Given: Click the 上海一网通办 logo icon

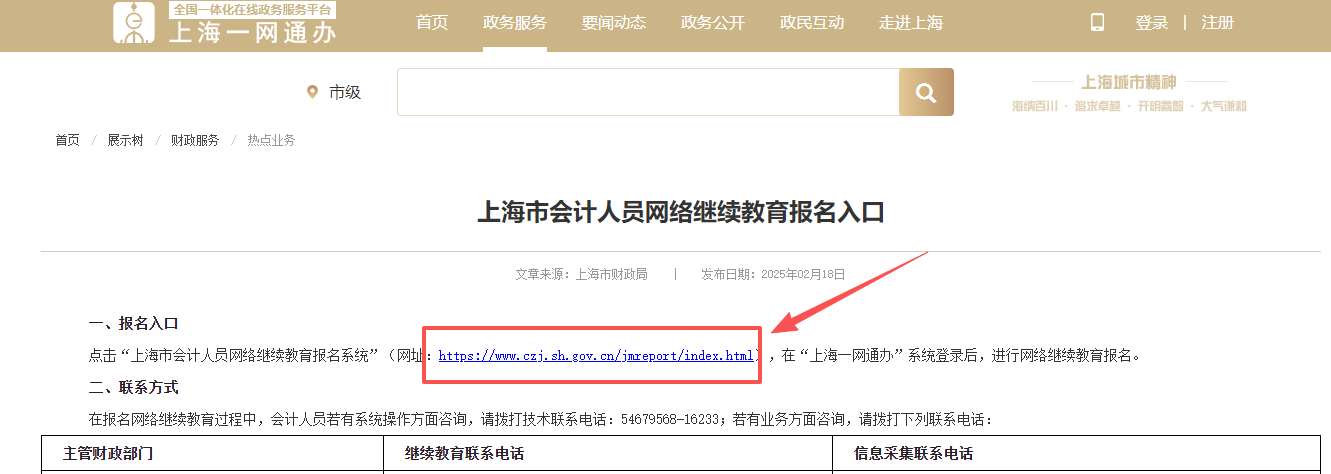Looking at the screenshot, I should (x=135, y=24).
